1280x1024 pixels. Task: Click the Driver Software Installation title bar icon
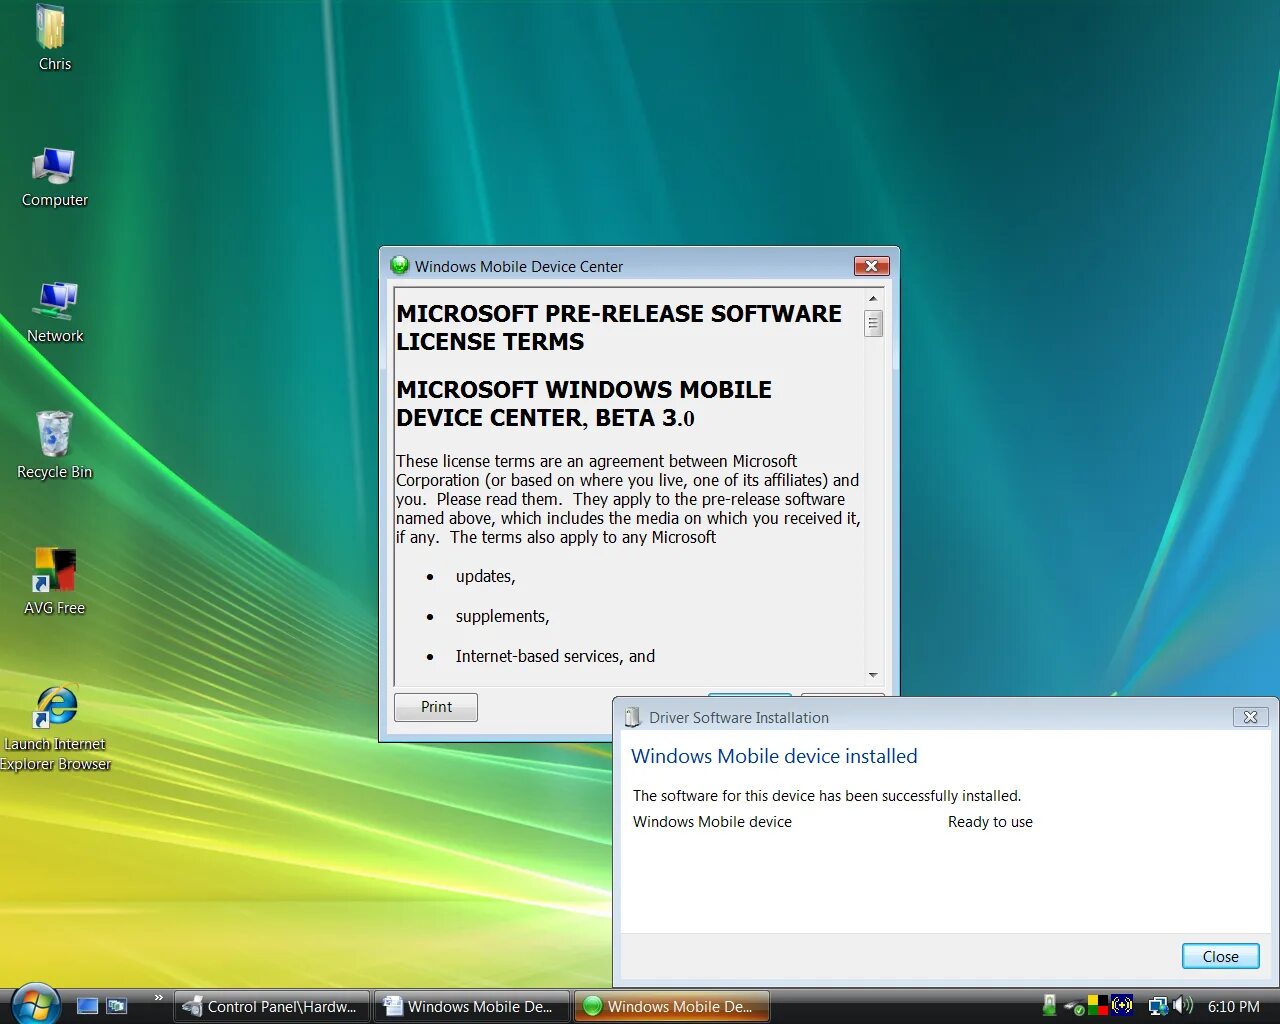[632, 717]
